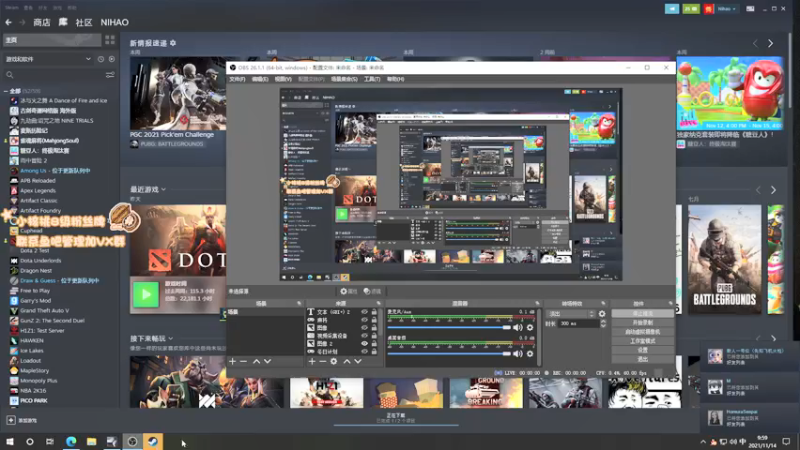800x450 pixels.
Task: Open the 工具(T) menu in OBS
Action: pos(372,79)
